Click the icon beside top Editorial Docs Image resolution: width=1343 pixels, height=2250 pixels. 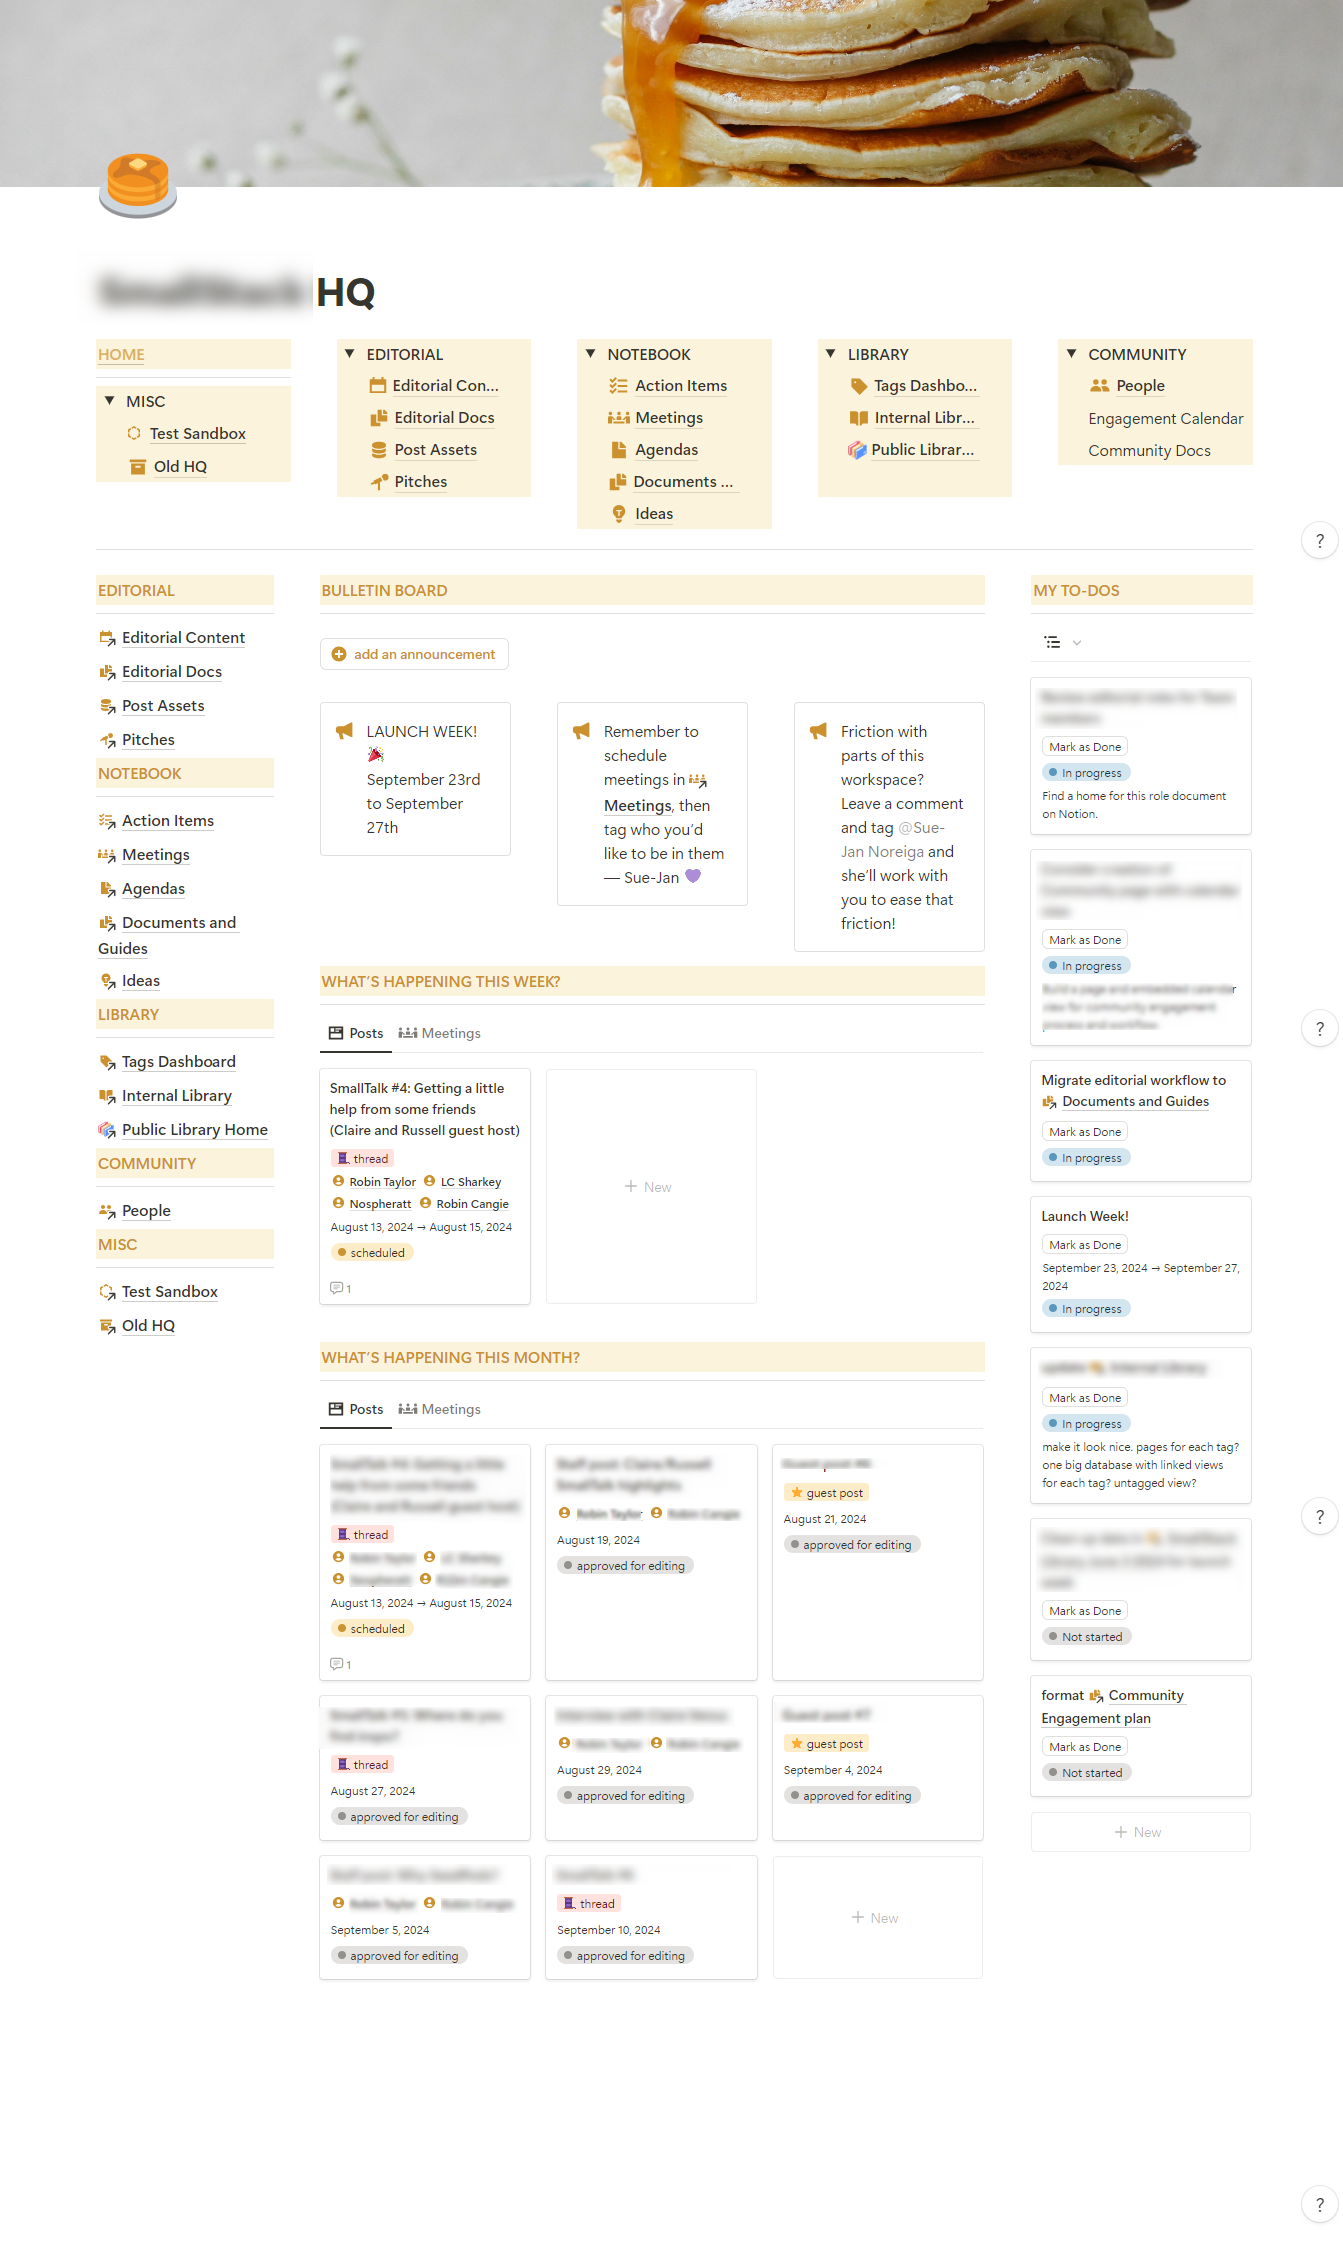(379, 418)
